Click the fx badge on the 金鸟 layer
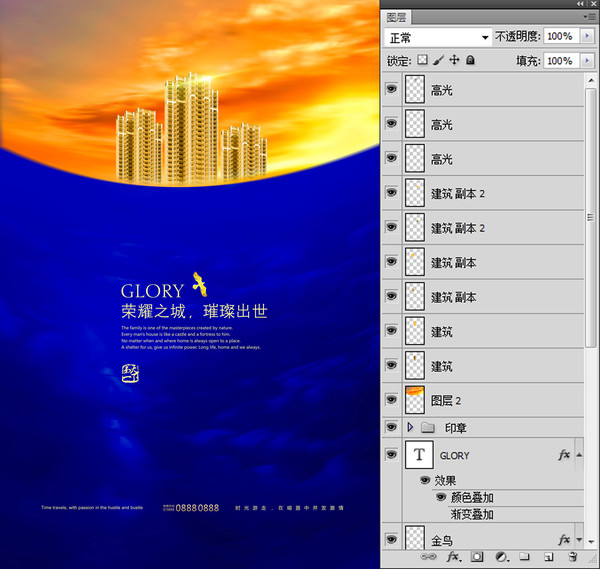The width and height of the screenshot is (600, 569). click(x=564, y=540)
